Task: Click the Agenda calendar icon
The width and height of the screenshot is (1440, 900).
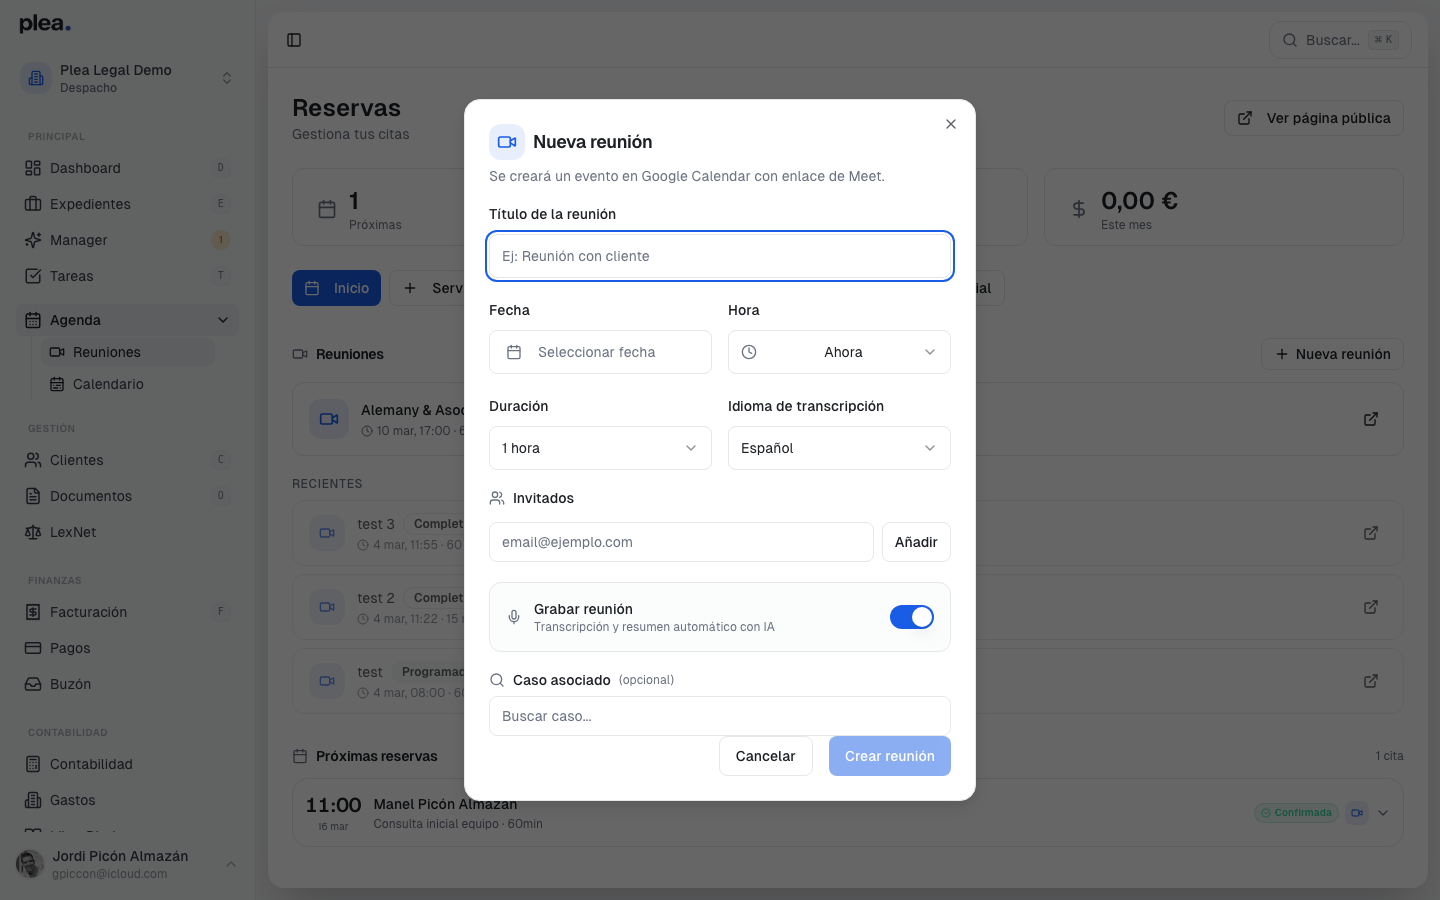Action: tap(33, 320)
